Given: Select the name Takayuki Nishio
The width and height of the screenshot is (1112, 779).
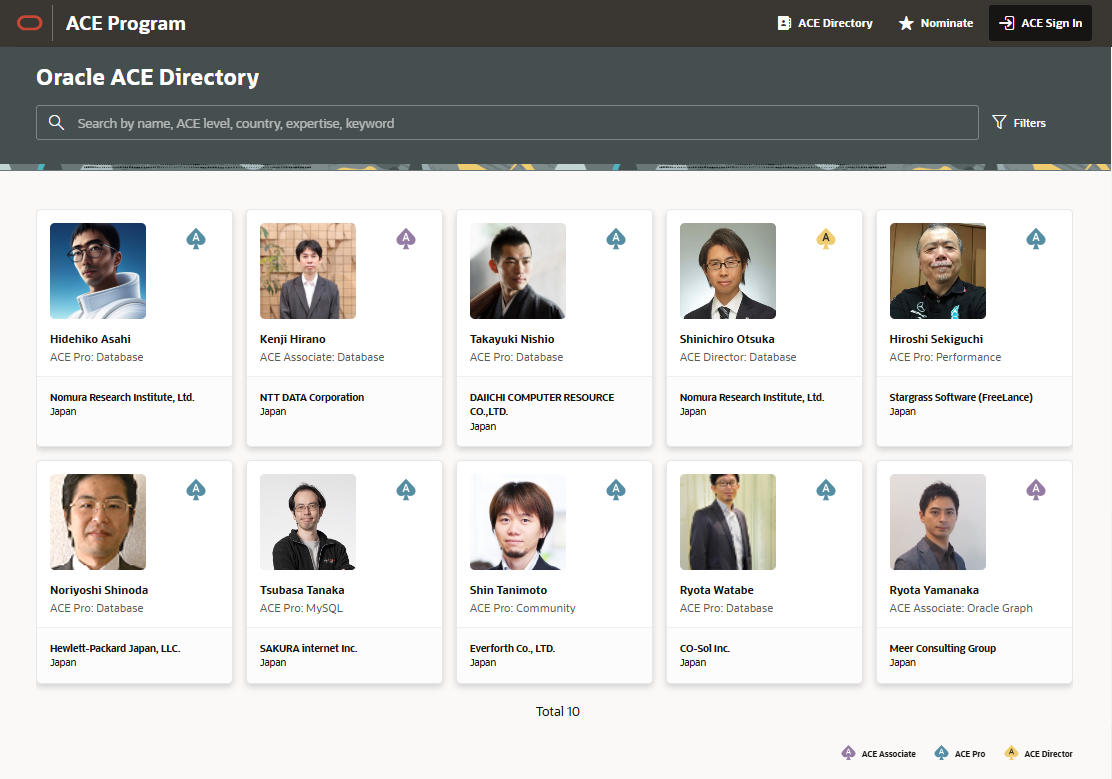Looking at the screenshot, I should pyautogui.click(x=512, y=339).
